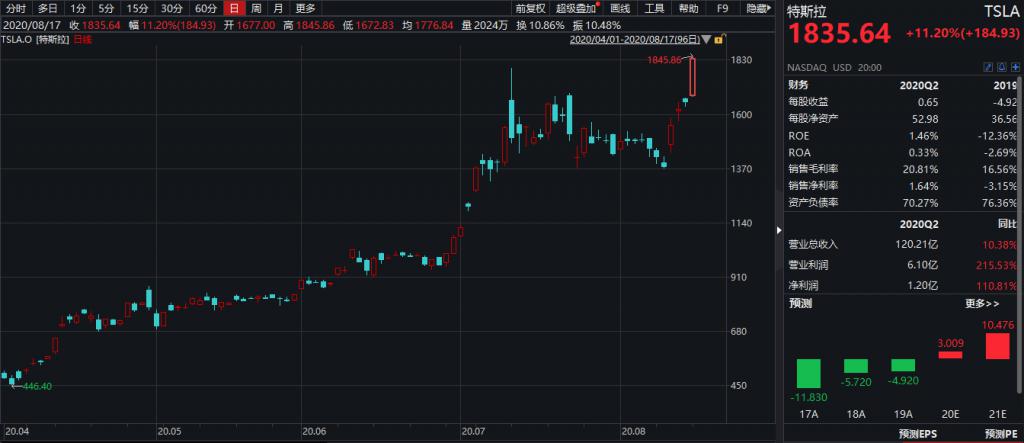Collapse side panel with the white arrow handle
Screen dimensions: 1024x443
(778, 230)
